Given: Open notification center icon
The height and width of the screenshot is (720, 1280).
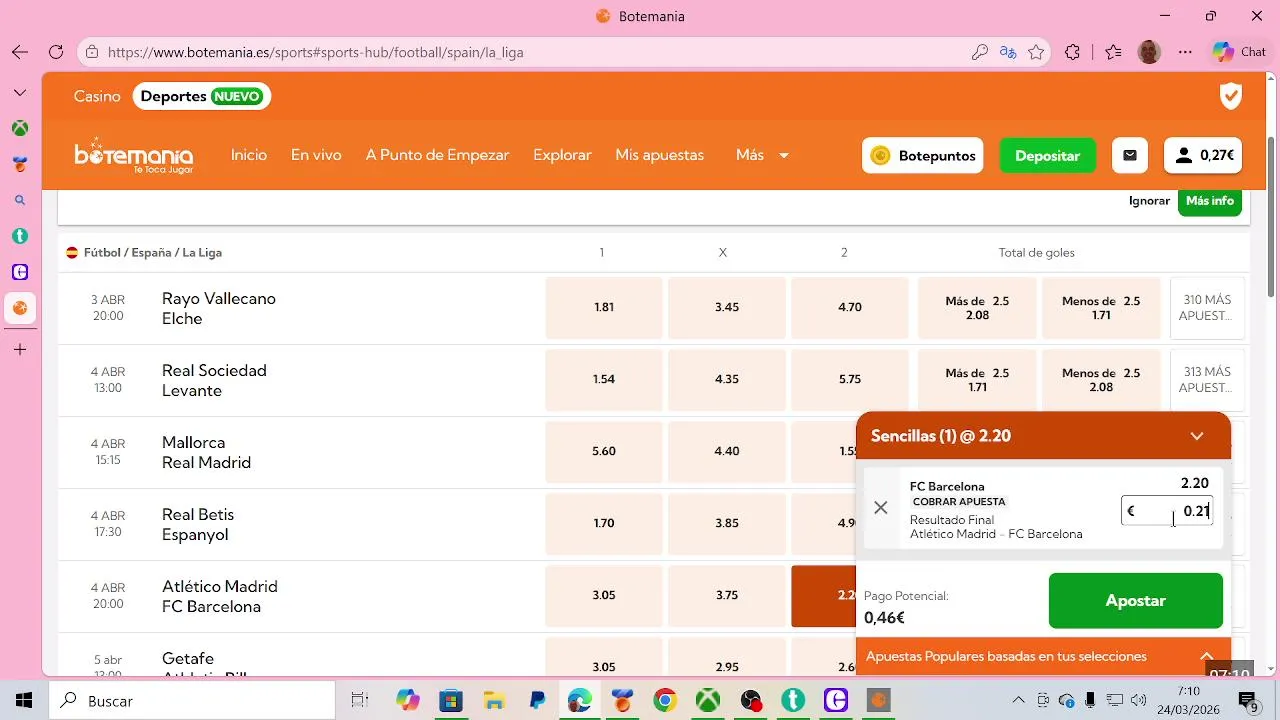Looking at the screenshot, I should 1247,701.
